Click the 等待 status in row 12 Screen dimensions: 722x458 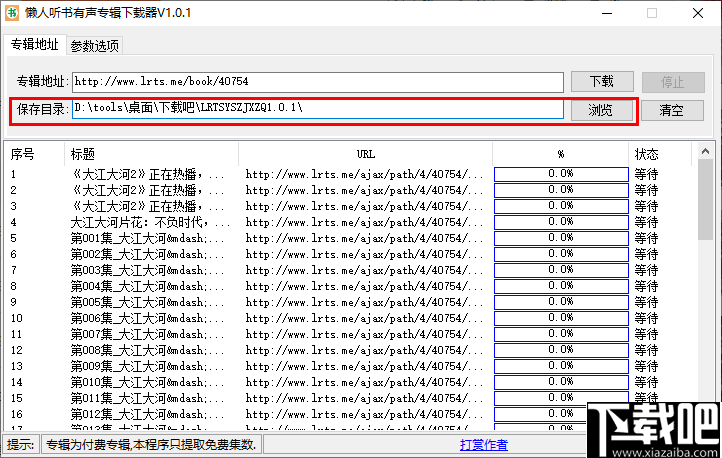pos(646,350)
